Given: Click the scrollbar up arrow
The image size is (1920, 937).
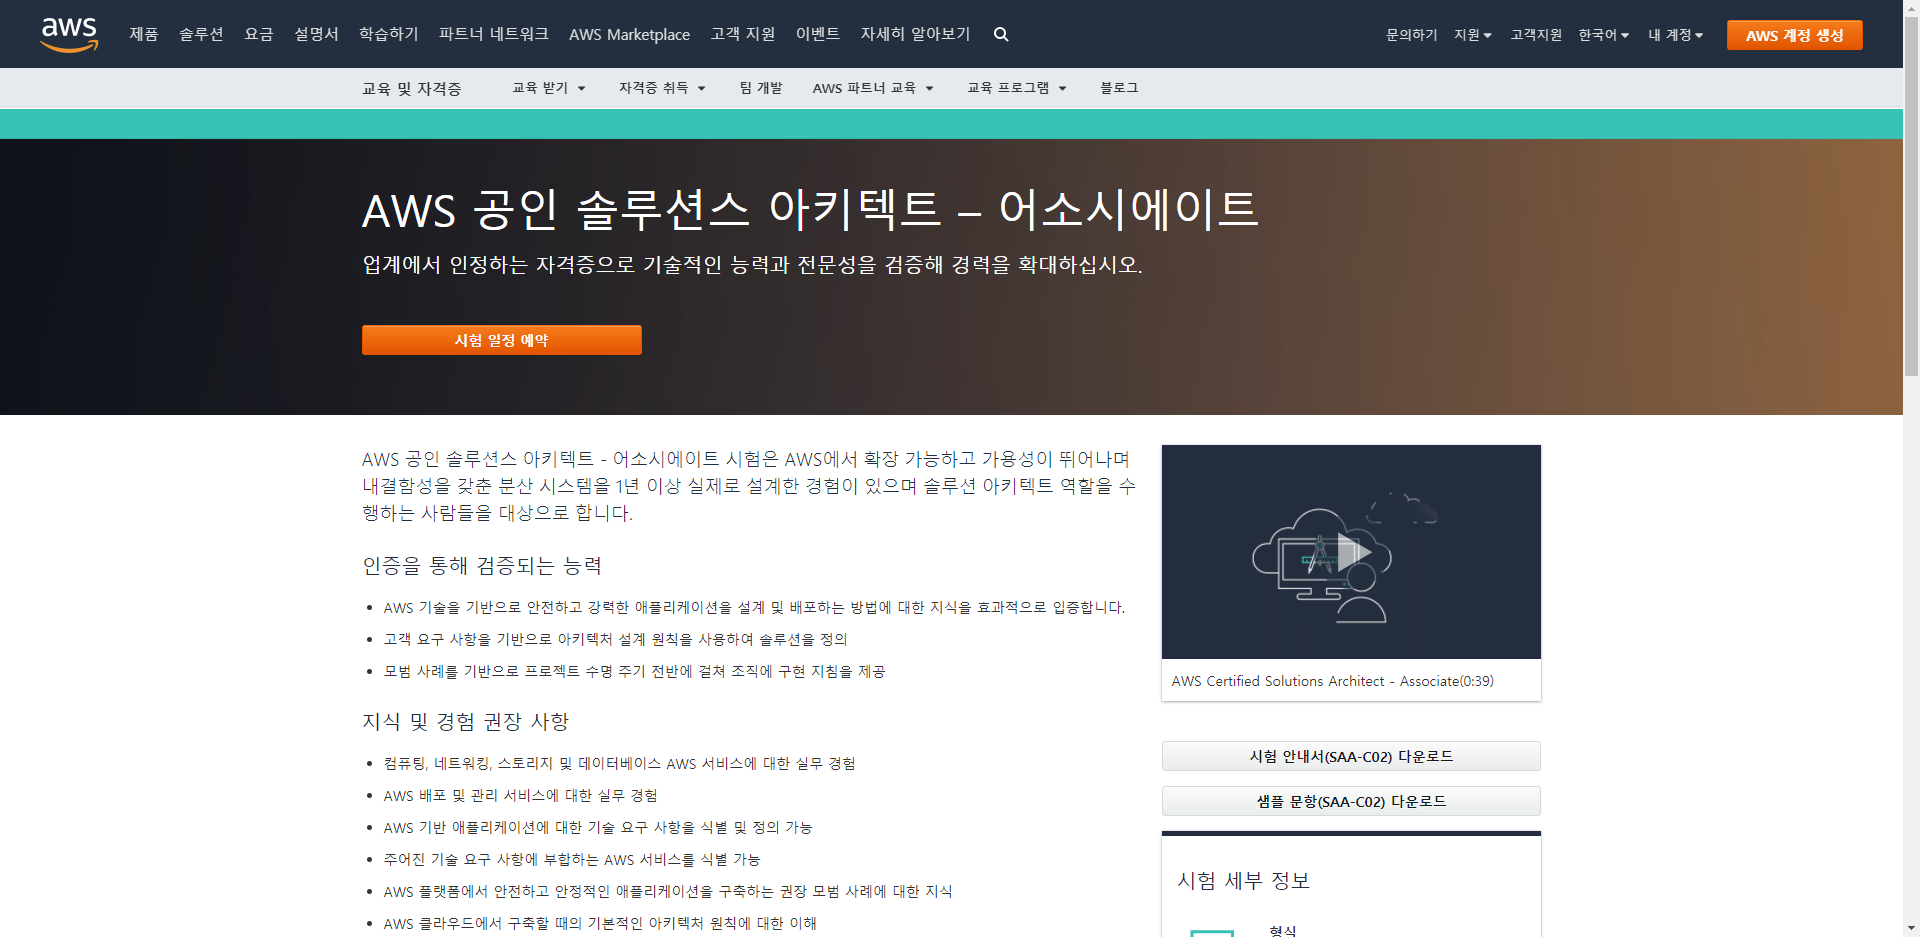Looking at the screenshot, I should coord(1911,7).
